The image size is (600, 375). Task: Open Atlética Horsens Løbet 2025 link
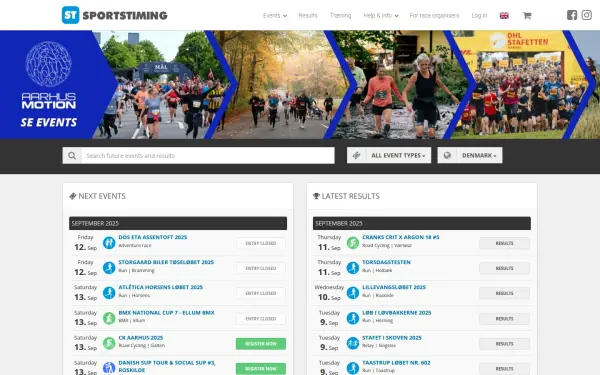pos(161,287)
